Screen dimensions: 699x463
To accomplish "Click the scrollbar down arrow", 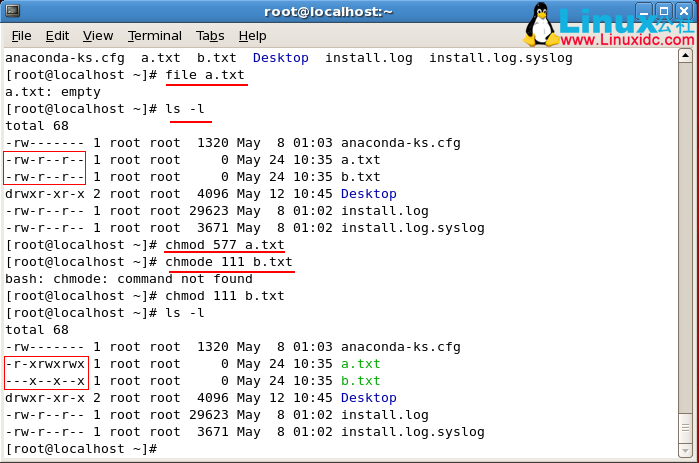I will [x=685, y=451].
